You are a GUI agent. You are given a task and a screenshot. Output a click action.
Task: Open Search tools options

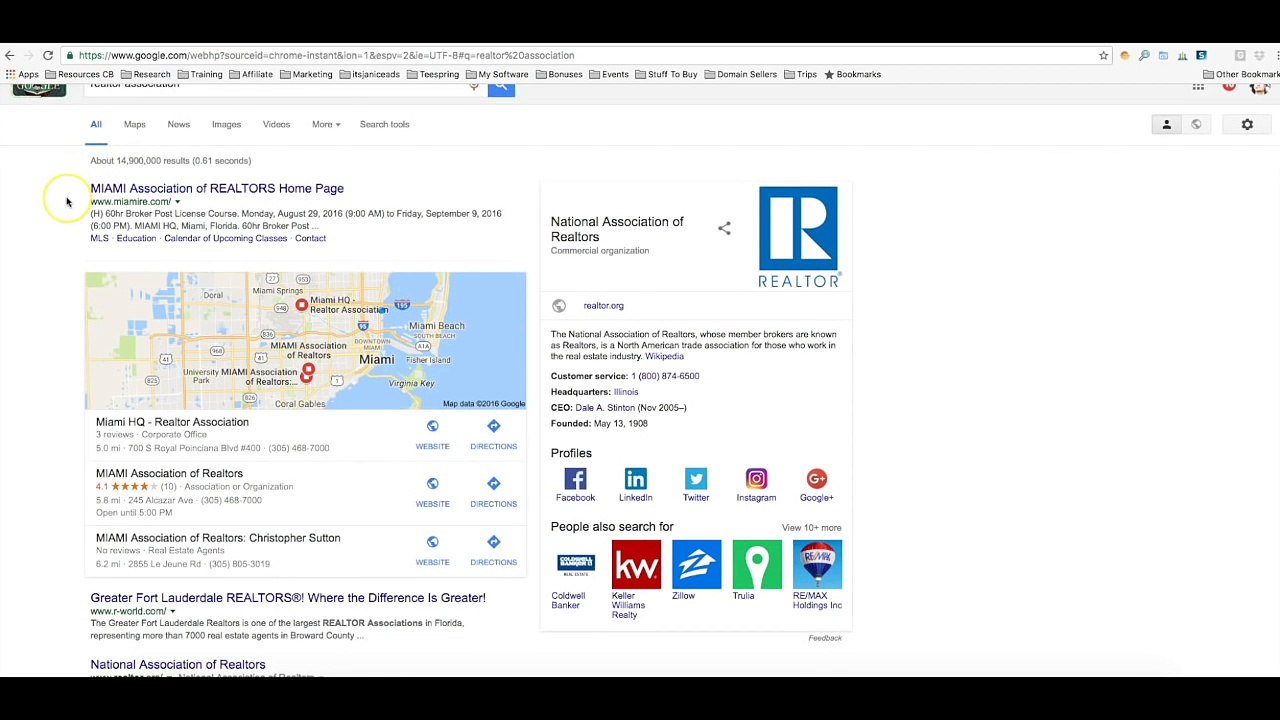point(385,125)
